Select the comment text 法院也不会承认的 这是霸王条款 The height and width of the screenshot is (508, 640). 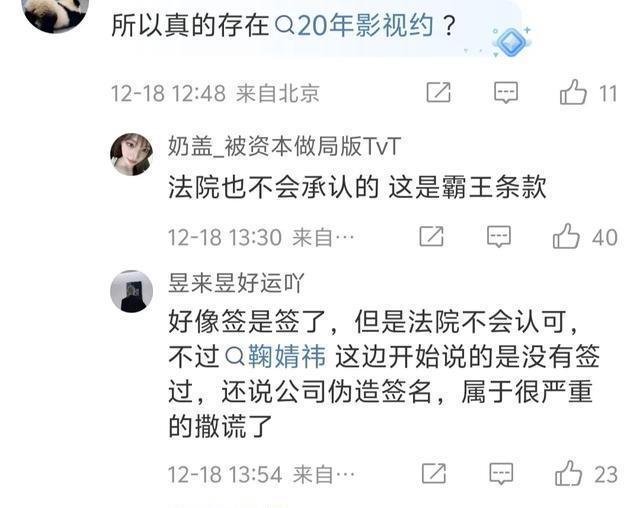(x=357, y=188)
